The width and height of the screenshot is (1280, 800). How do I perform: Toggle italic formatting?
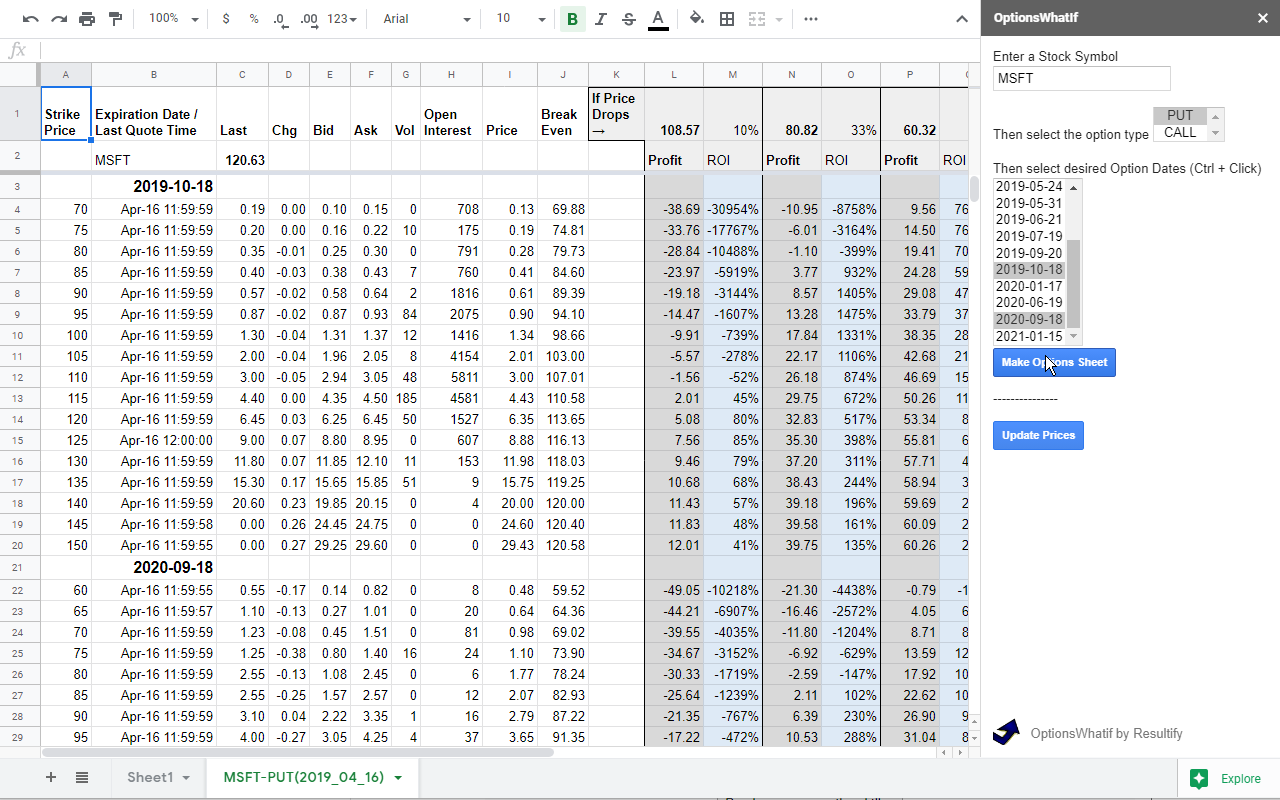pyautogui.click(x=600, y=18)
